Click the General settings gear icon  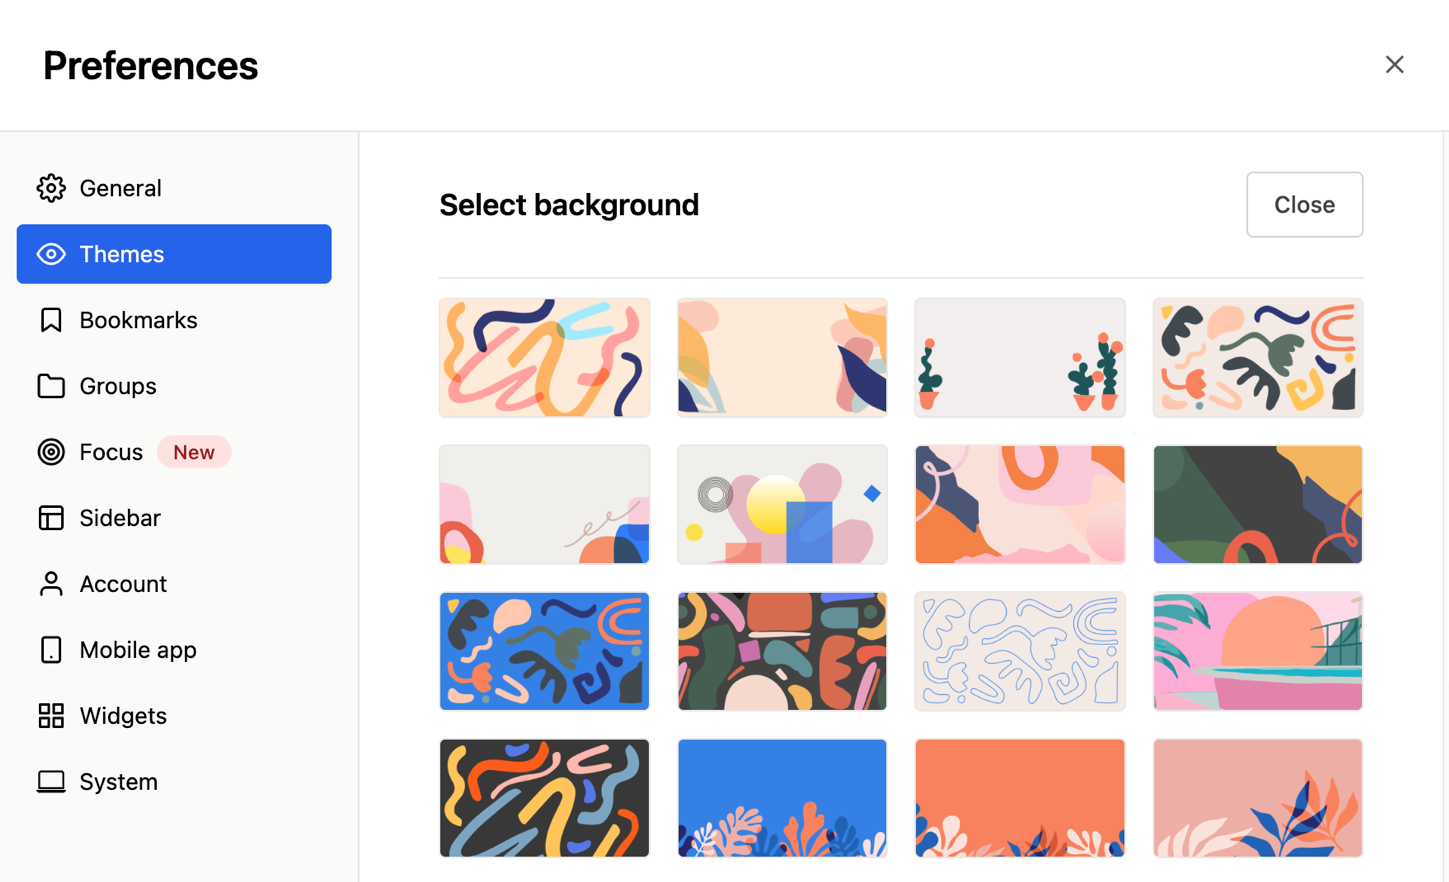tap(50, 188)
